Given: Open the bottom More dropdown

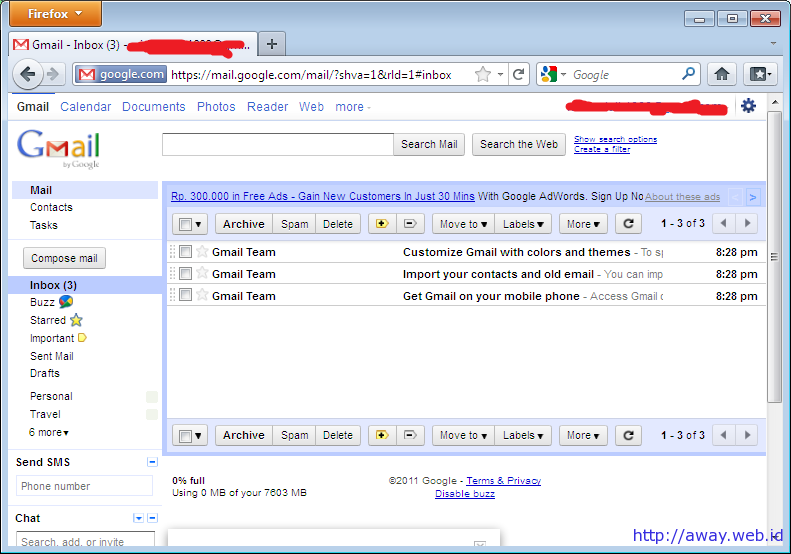Looking at the screenshot, I should [x=583, y=435].
